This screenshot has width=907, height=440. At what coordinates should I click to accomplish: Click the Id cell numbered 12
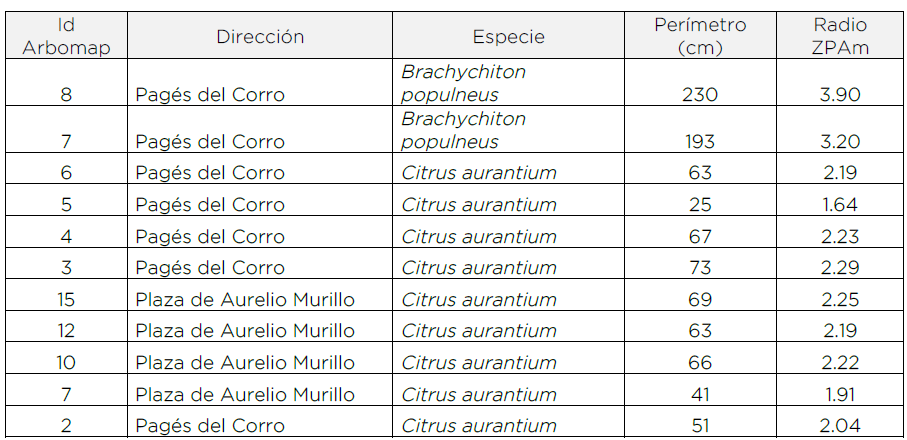[66, 330]
